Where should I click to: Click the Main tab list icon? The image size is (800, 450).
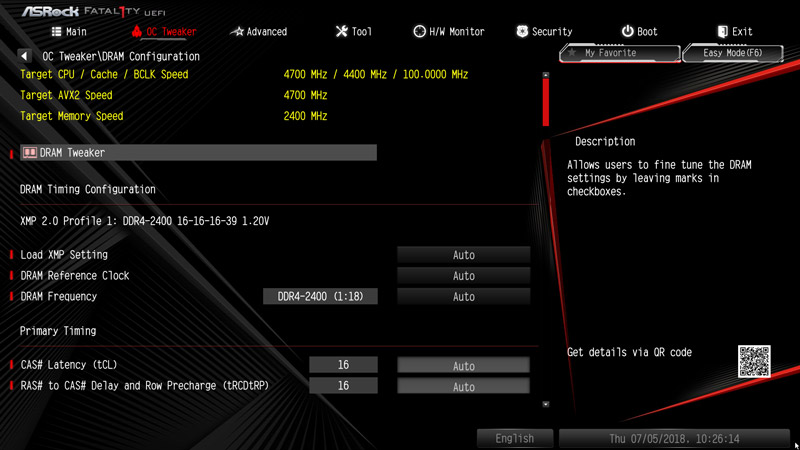pyautogui.click(x=56, y=32)
